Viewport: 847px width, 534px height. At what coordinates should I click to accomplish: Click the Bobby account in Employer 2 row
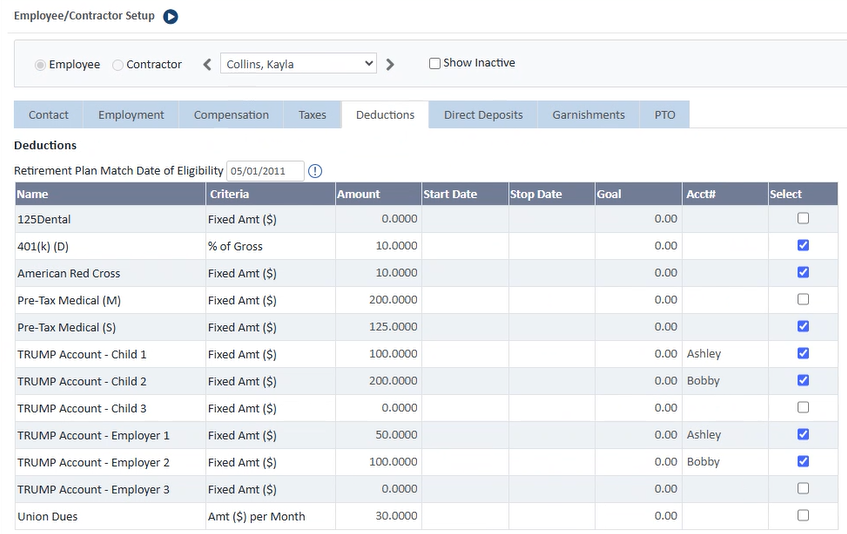pos(703,462)
